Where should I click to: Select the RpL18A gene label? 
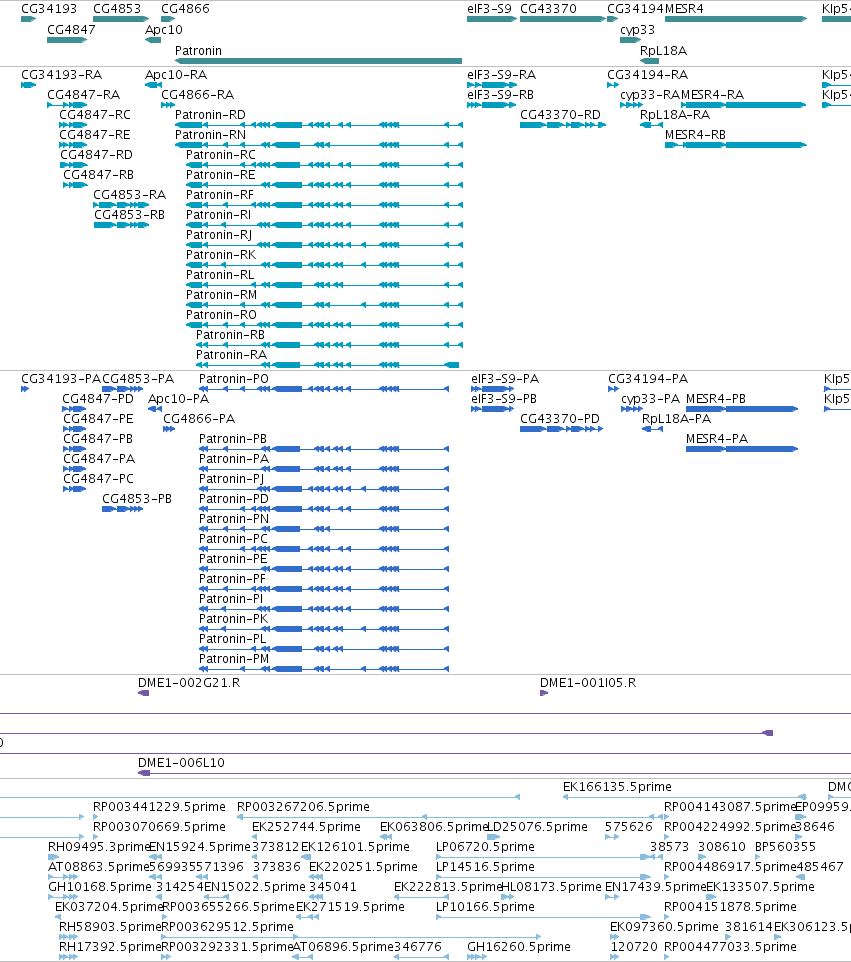pos(663,50)
